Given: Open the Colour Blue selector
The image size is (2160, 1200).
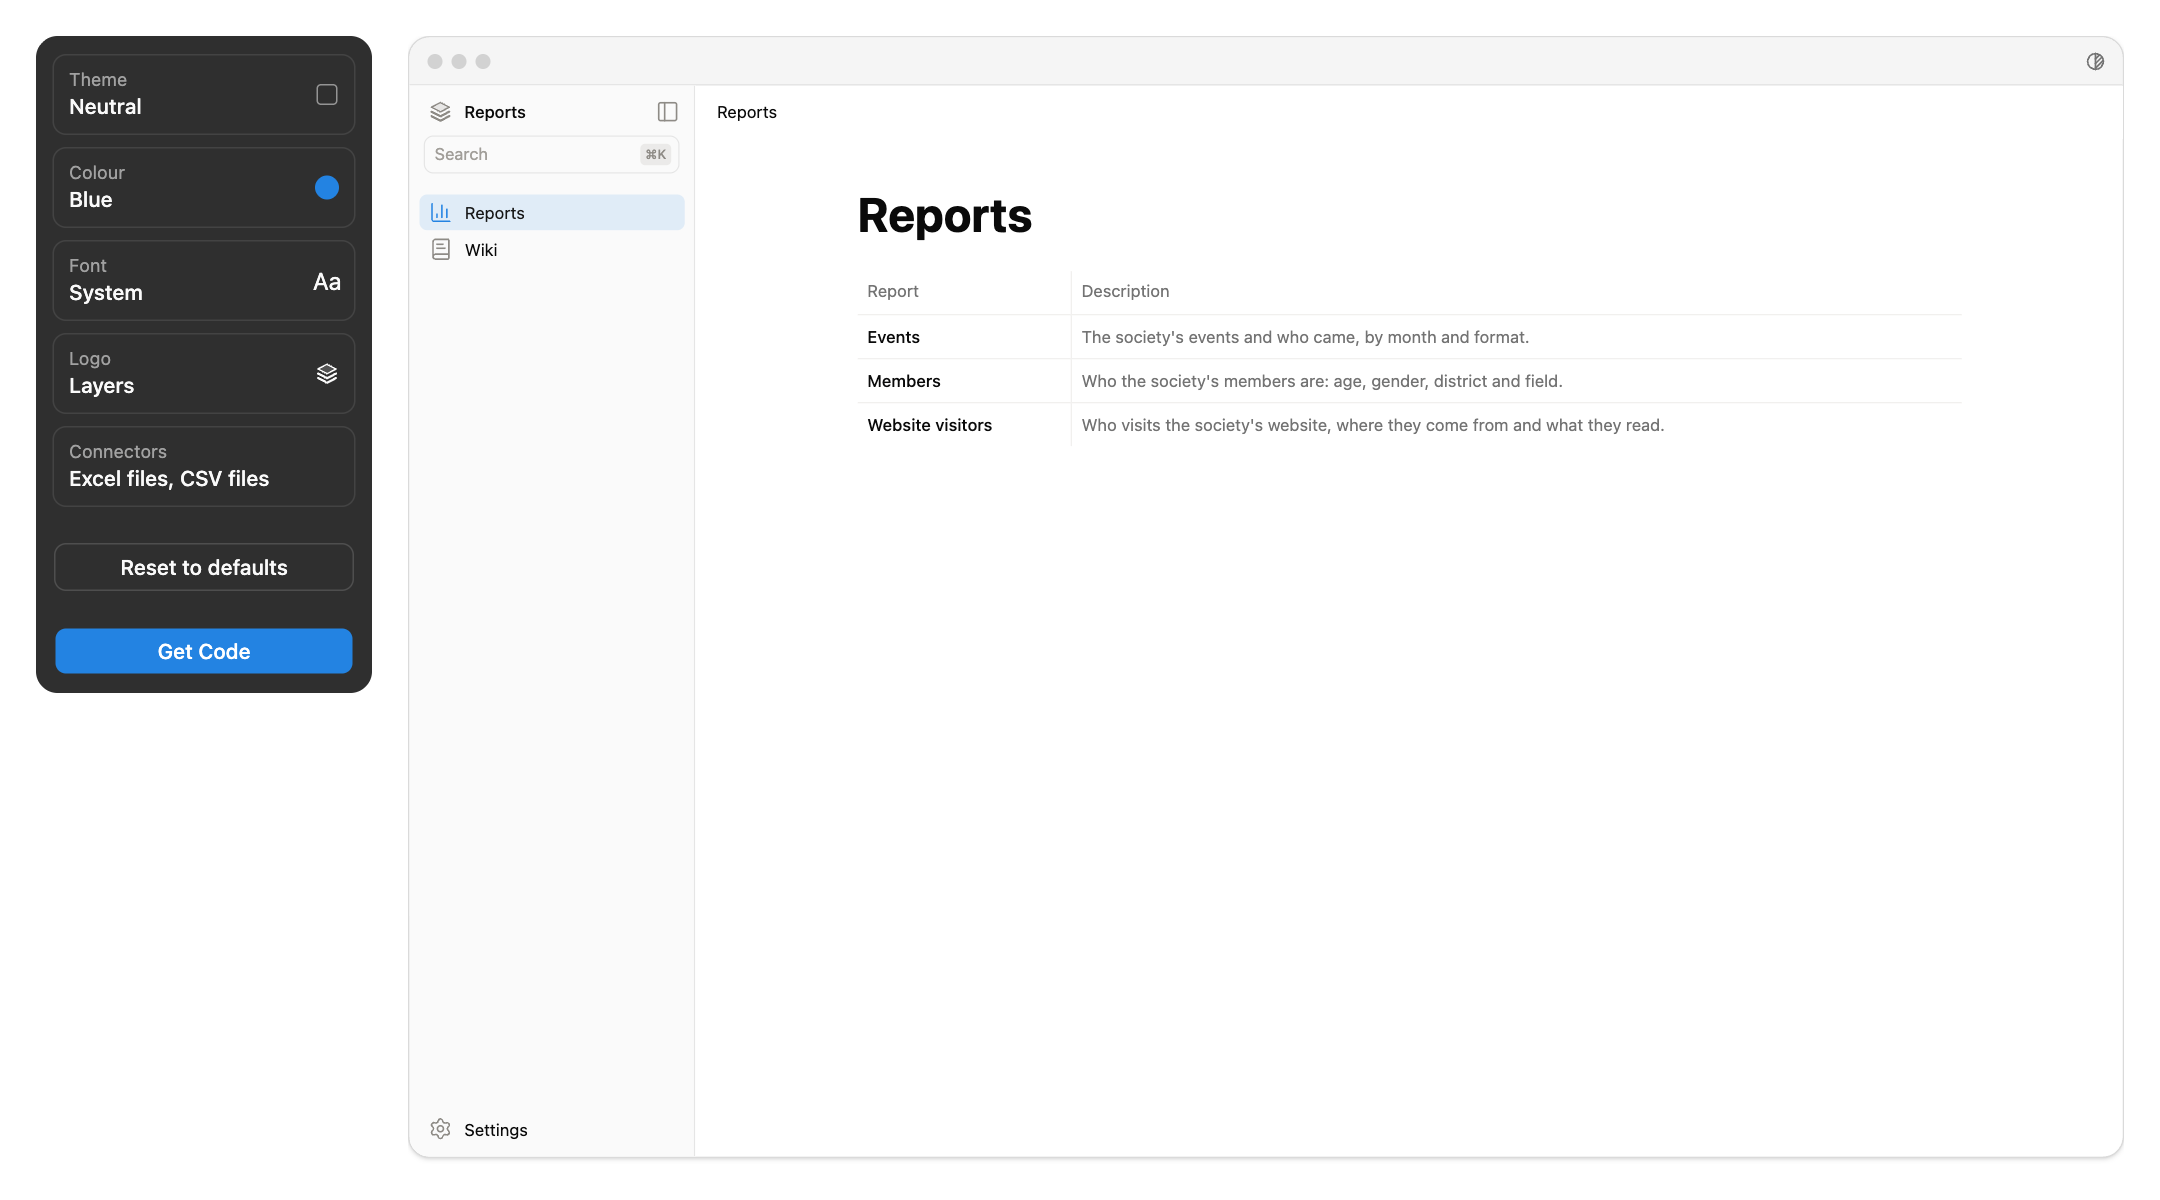Looking at the screenshot, I should pos(204,187).
